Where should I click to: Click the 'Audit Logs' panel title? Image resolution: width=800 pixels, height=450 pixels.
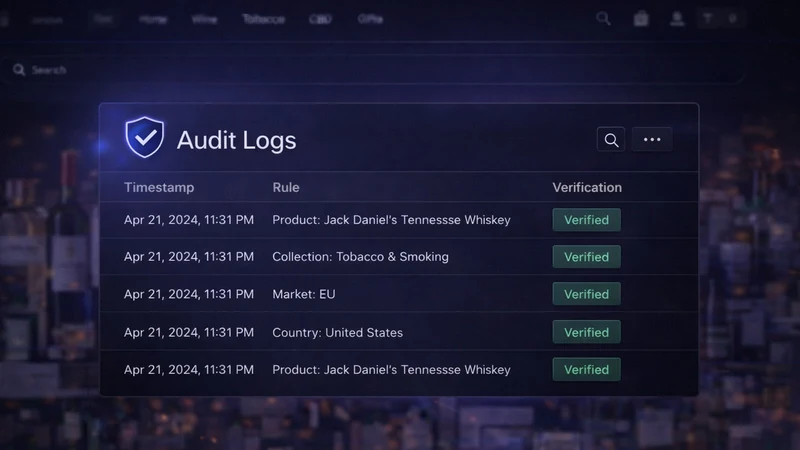pos(236,140)
